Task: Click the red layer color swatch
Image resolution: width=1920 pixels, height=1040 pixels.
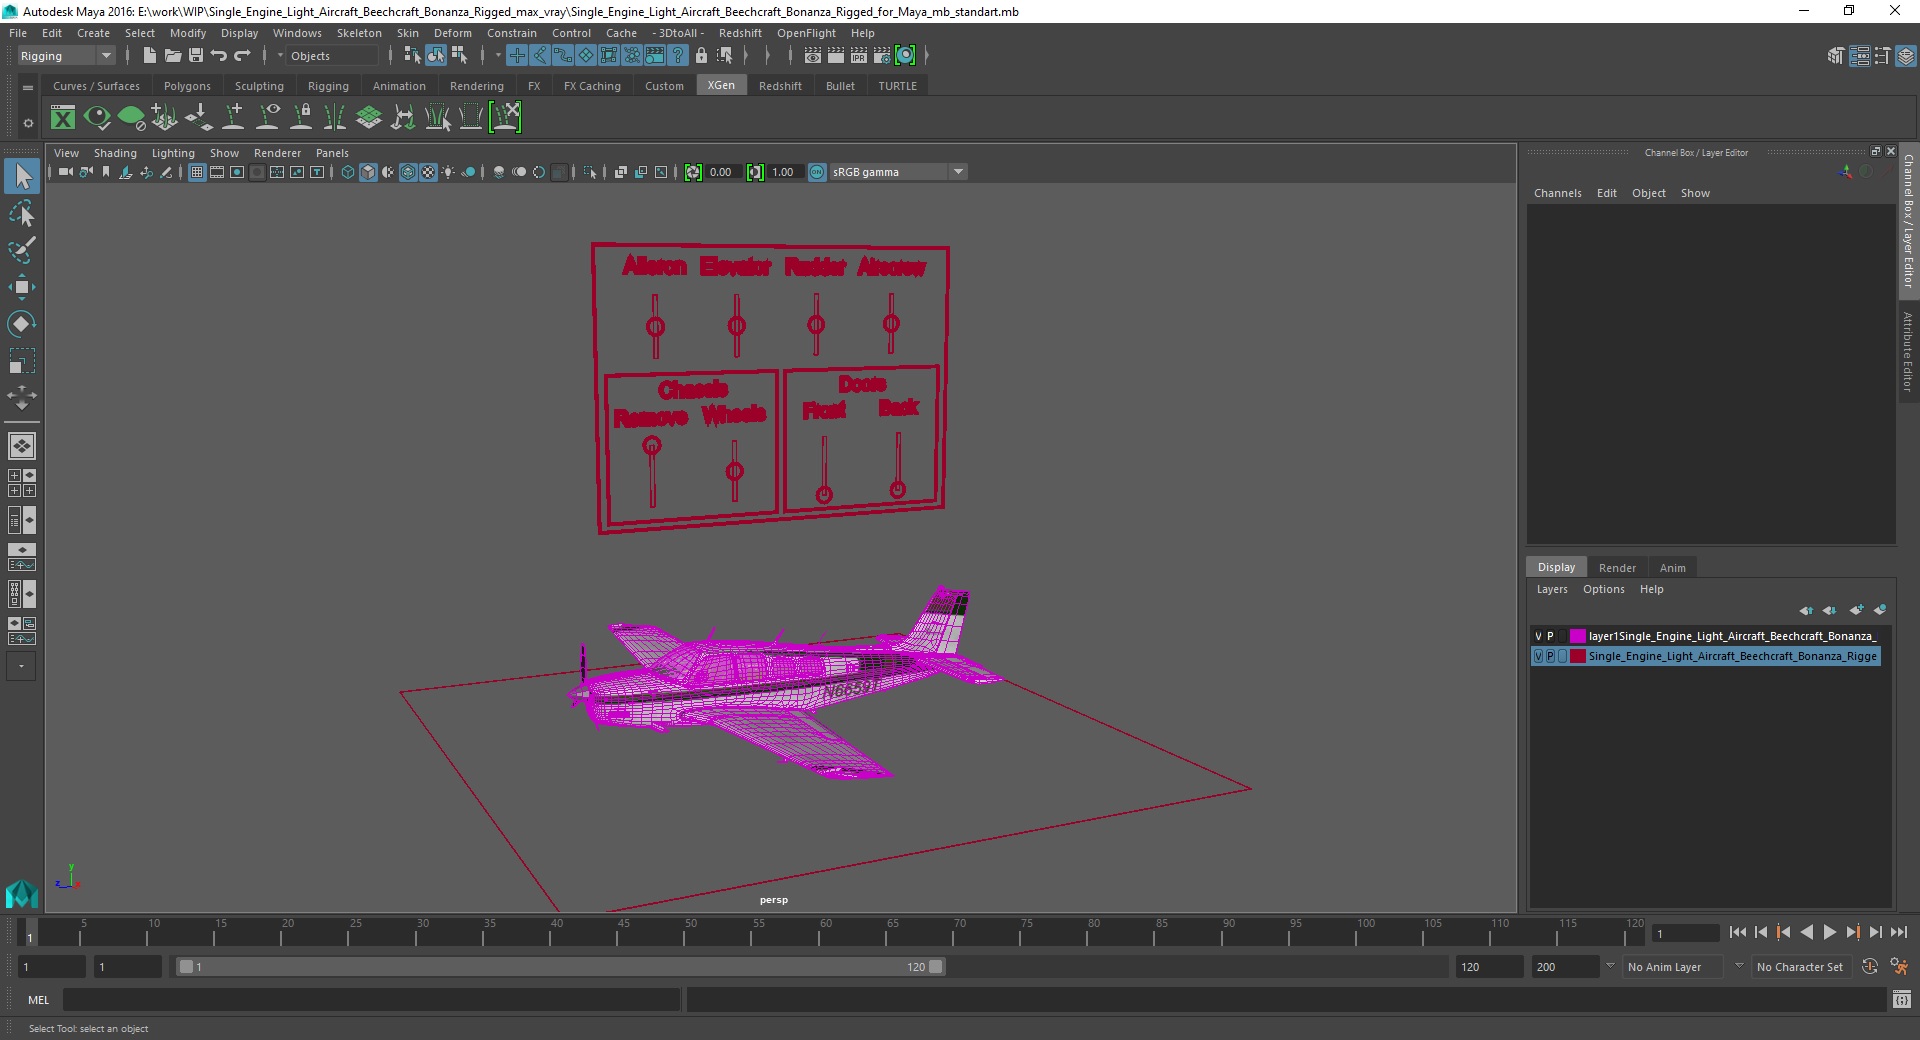Action: [x=1577, y=656]
